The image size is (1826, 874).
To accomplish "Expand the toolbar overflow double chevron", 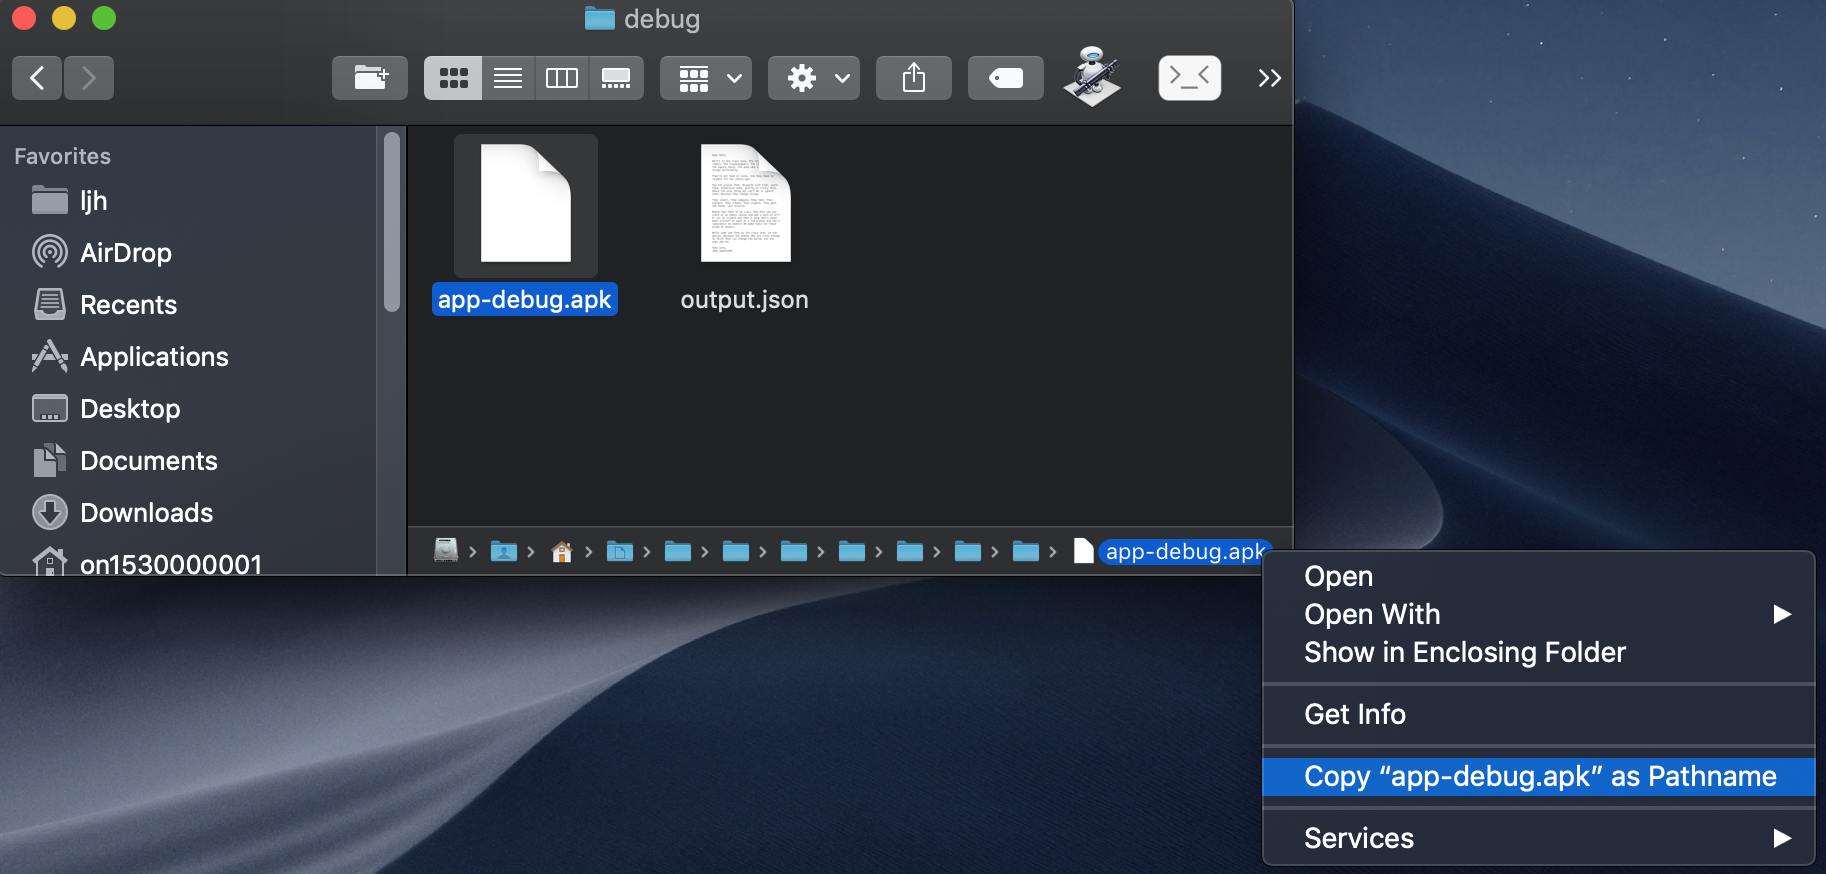I will coord(1270,78).
